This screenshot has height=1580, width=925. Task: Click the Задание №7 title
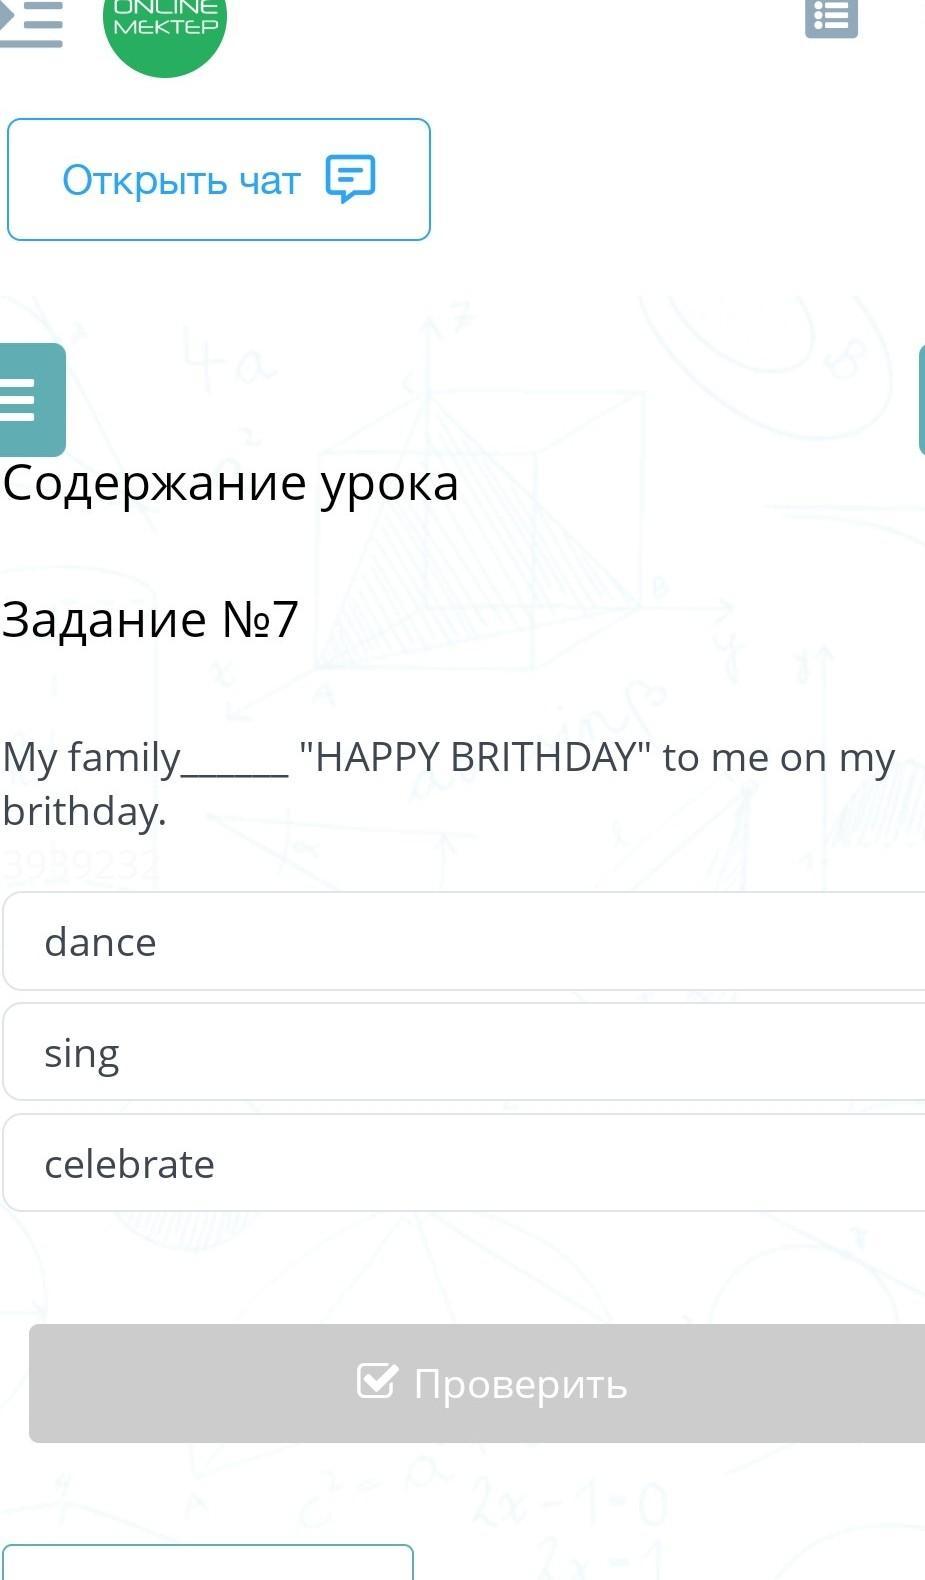[150, 619]
